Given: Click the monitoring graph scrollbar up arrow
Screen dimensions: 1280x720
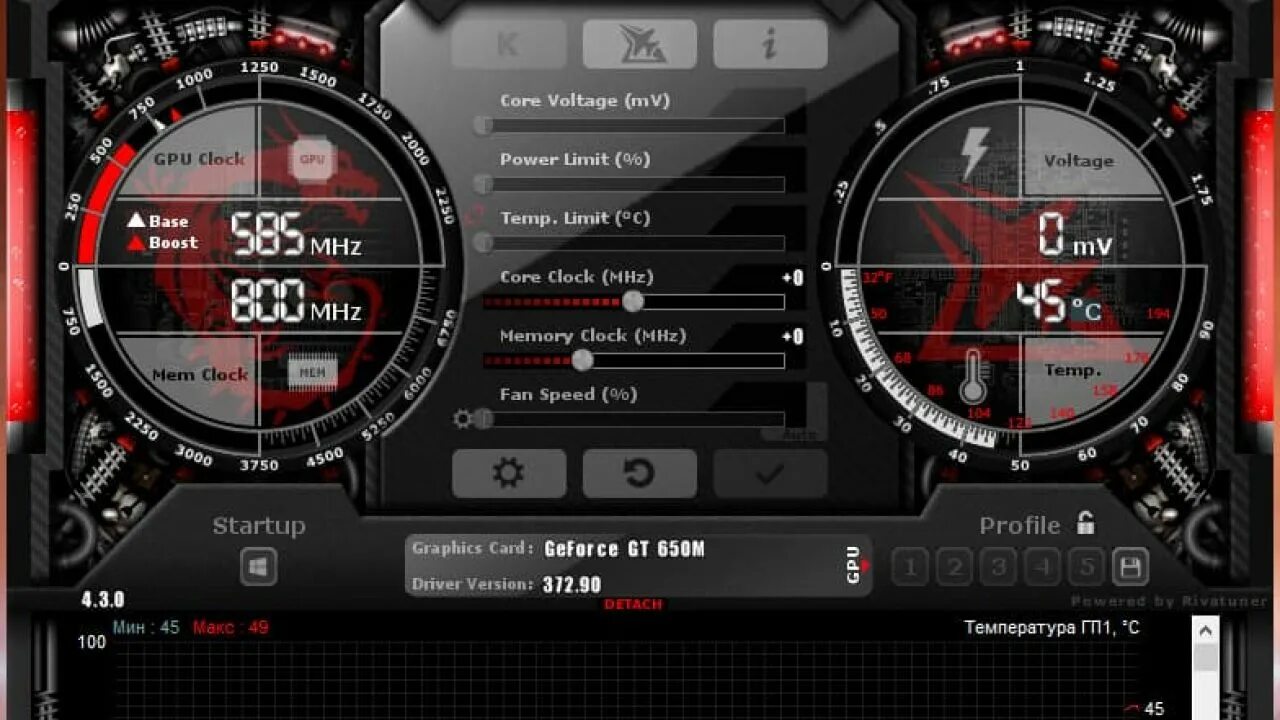Looking at the screenshot, I should click(x=1206, y=630).
